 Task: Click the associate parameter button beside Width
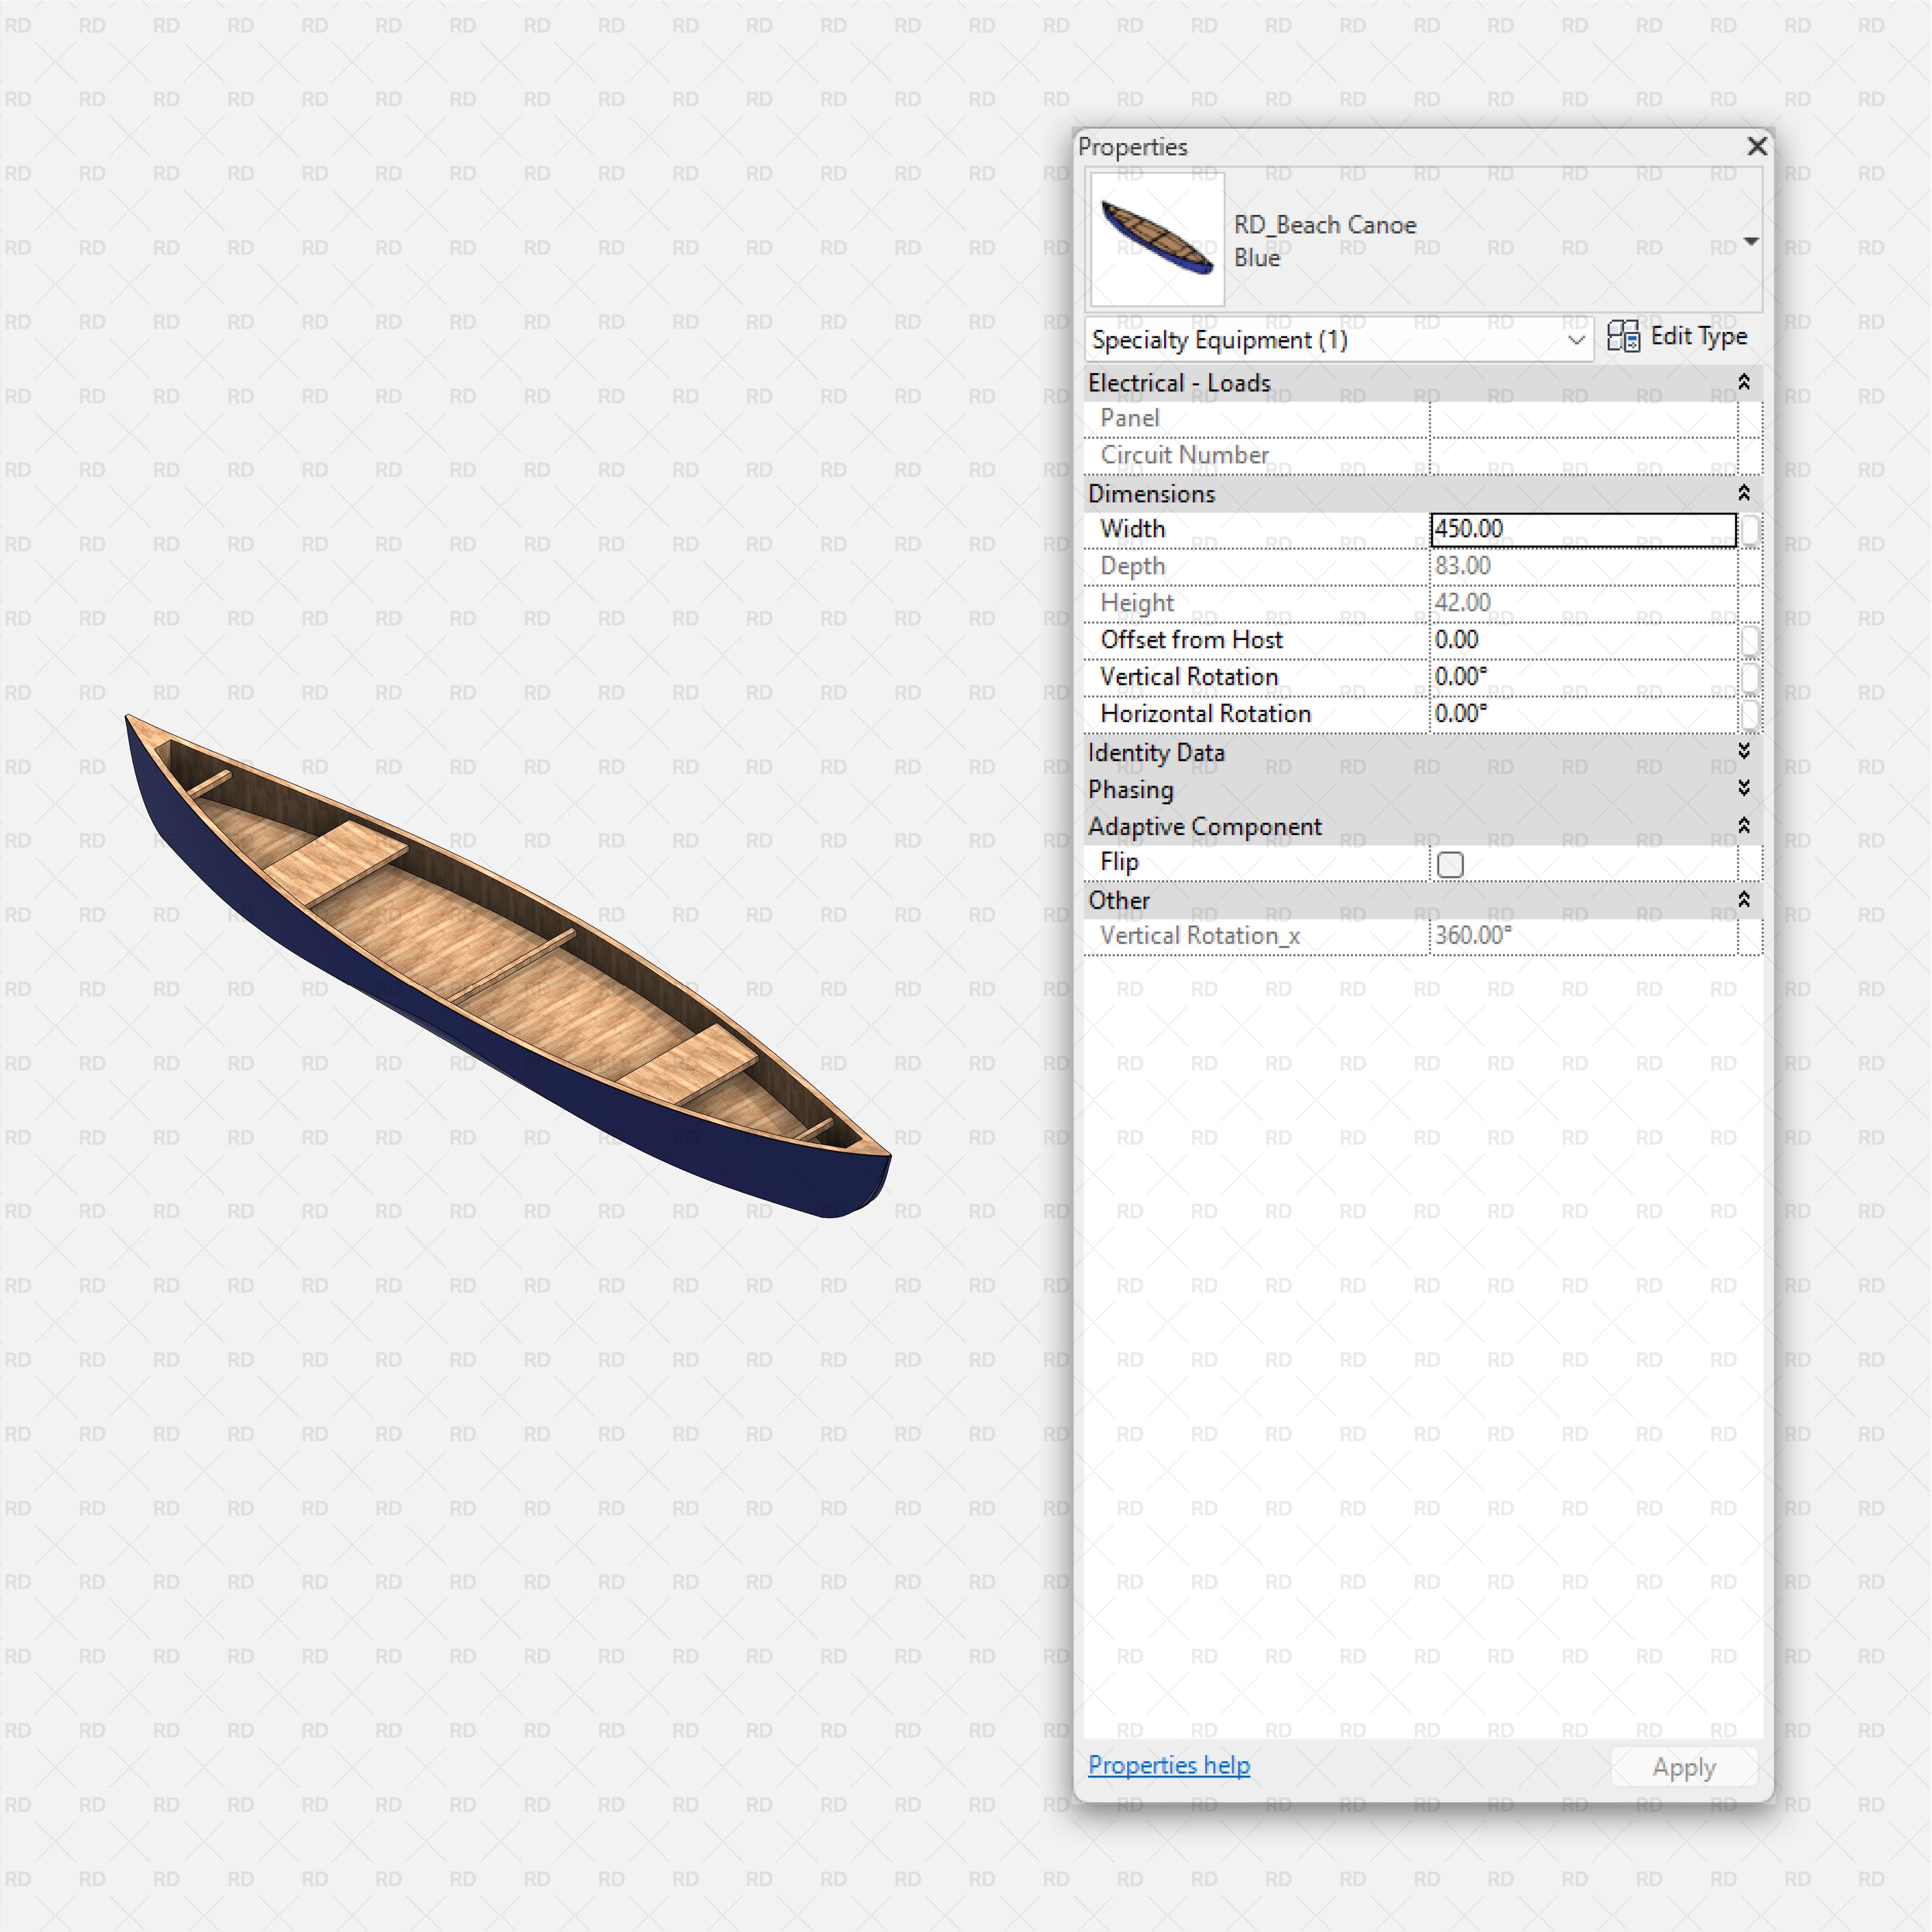coord(1752,531)
